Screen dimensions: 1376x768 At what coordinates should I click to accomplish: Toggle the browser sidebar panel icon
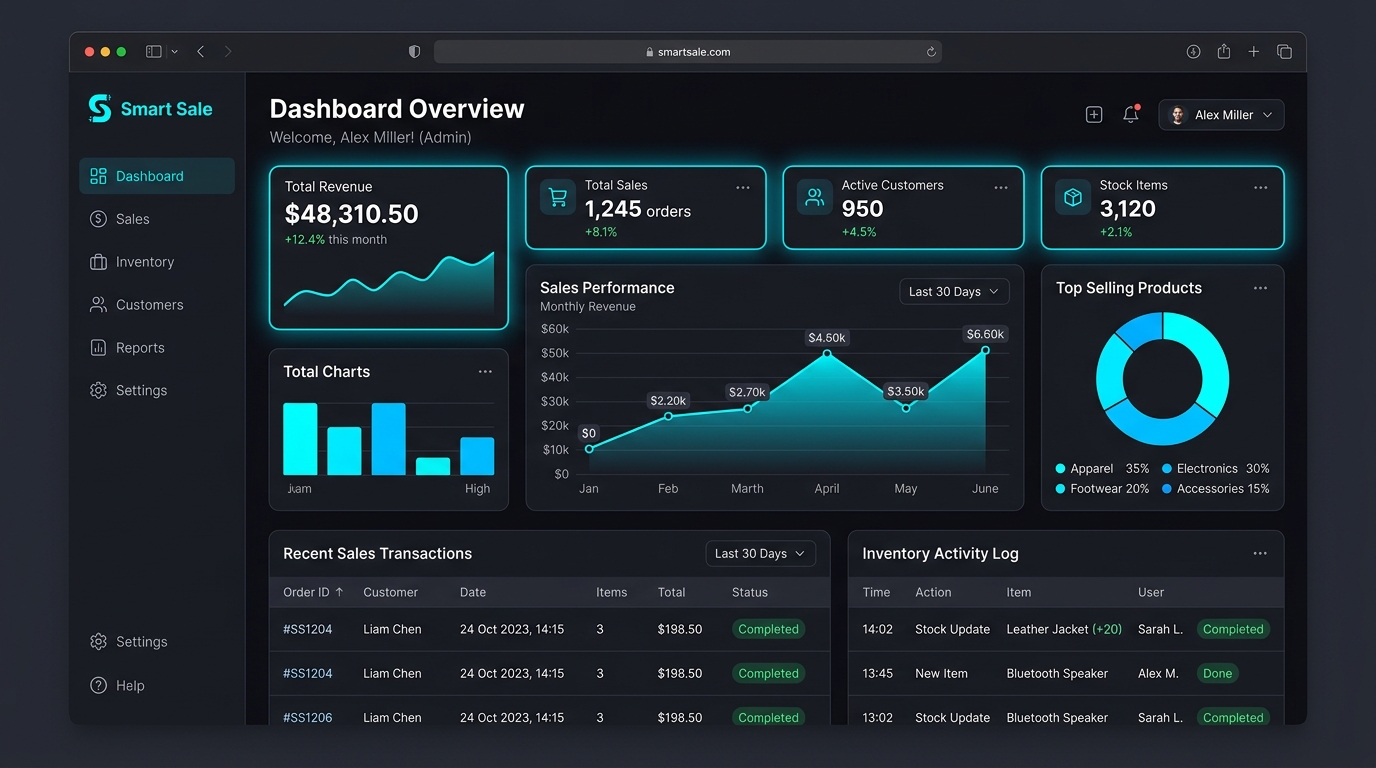point(154,52)
